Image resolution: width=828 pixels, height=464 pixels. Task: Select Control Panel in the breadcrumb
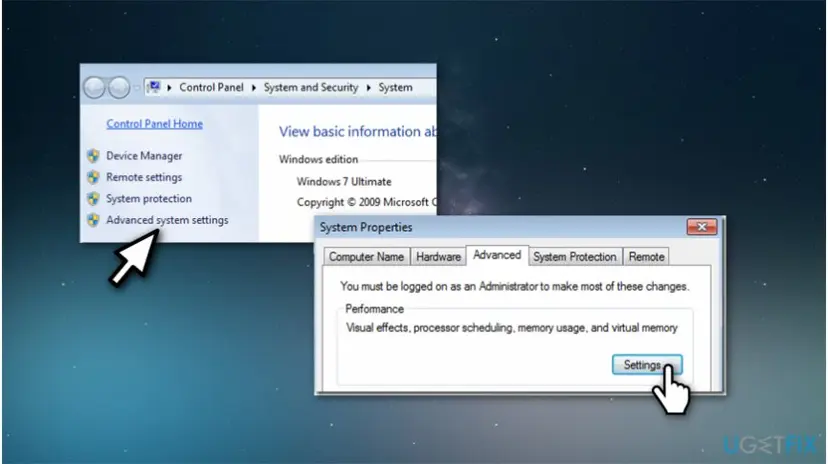click(x=211, y=88)
